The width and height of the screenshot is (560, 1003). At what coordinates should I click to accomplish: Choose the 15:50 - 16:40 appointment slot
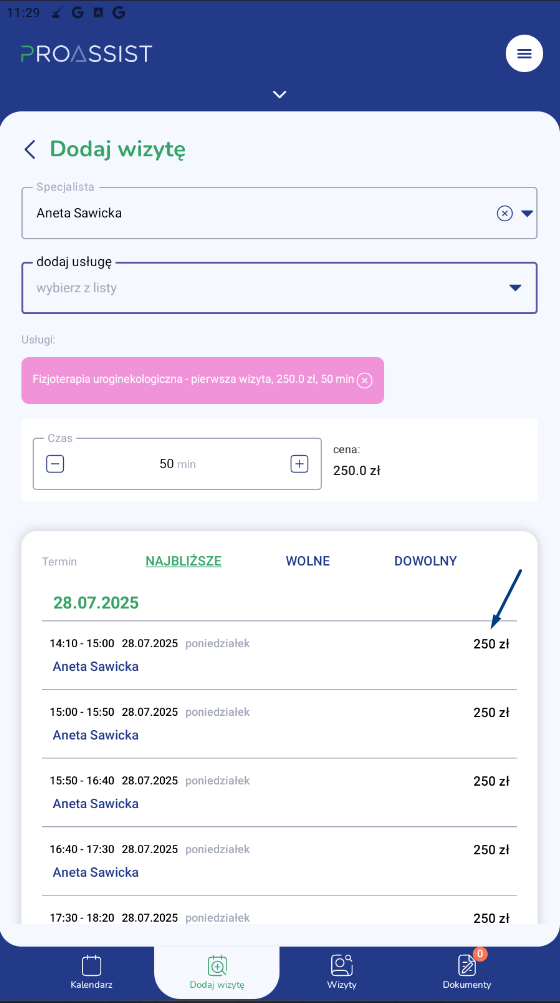279,793
